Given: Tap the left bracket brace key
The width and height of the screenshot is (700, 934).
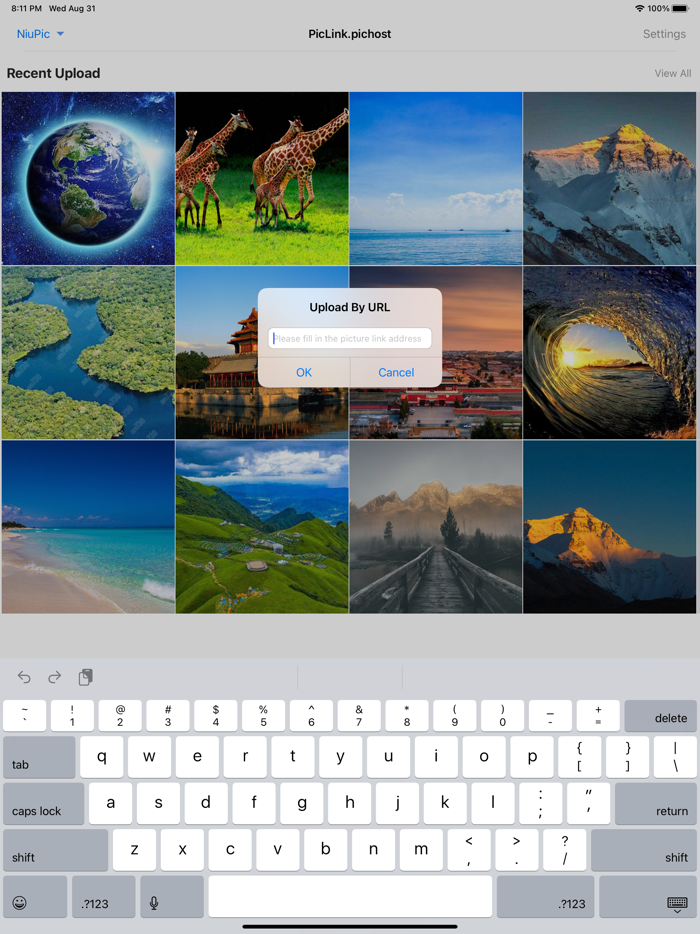Looking at the screenshot, I should coord(580,757).
